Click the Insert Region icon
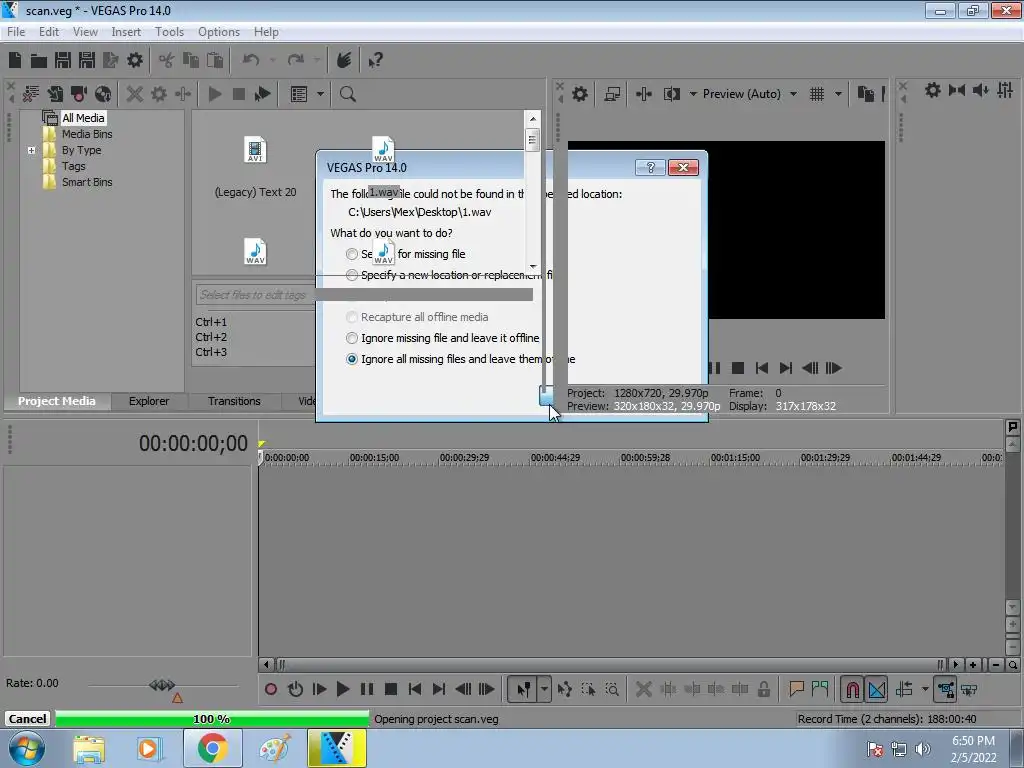1024x768 pixels. [x=820, y=689]
